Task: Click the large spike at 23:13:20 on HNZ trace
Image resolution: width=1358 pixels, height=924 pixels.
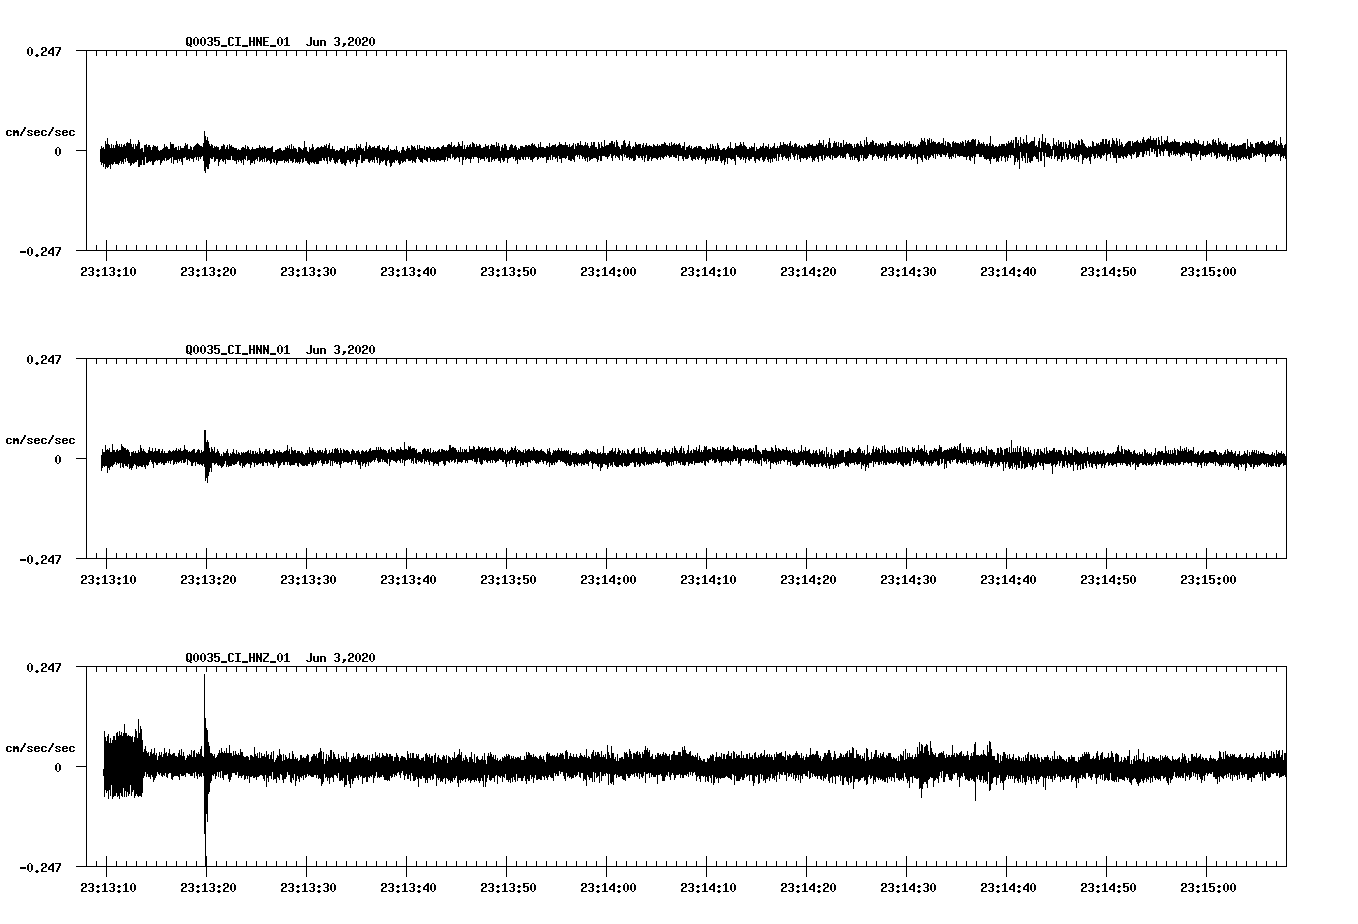Action: pos(206,768)
